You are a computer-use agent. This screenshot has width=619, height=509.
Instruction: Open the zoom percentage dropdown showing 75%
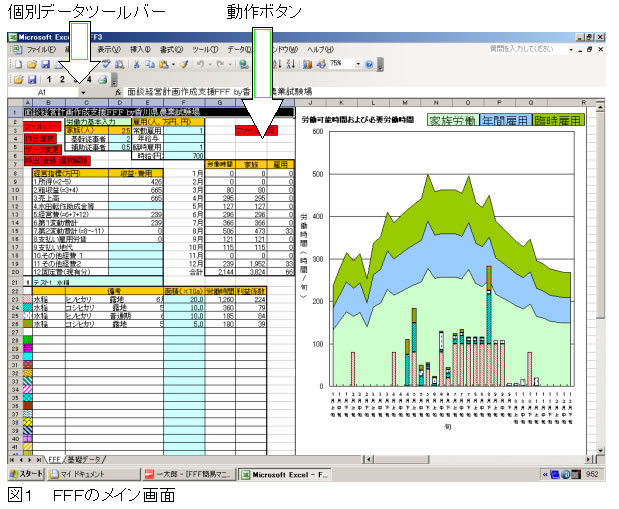pyautogui.click(x=356, y=63)
